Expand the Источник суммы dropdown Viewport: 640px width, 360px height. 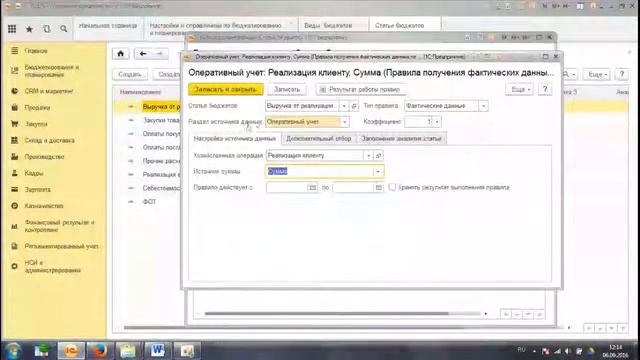(378, 171)
